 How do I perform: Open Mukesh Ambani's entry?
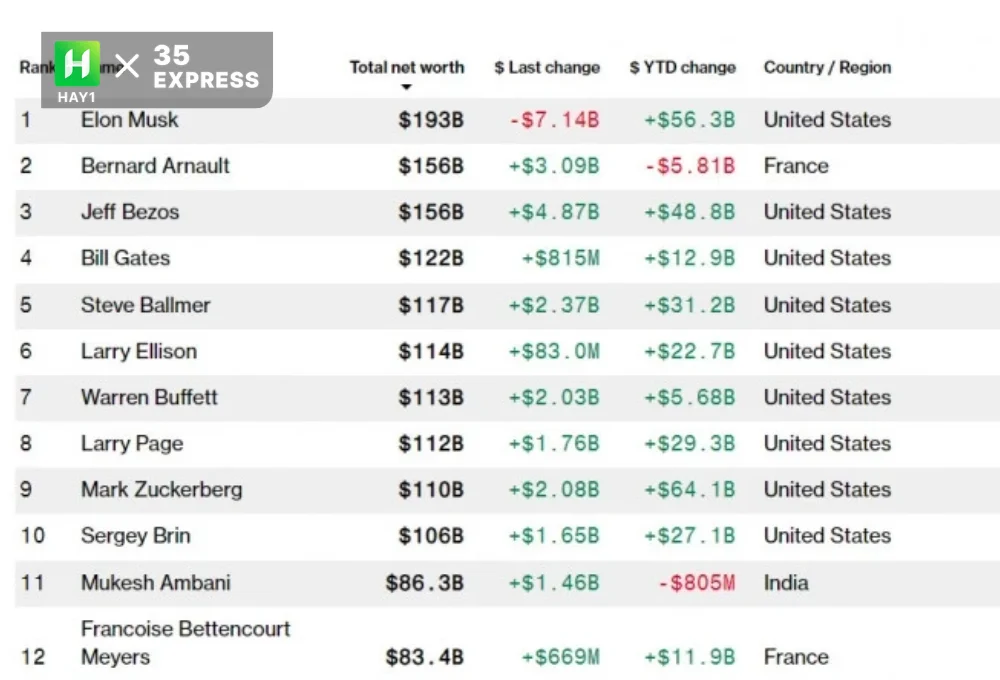tap(156, 582)
